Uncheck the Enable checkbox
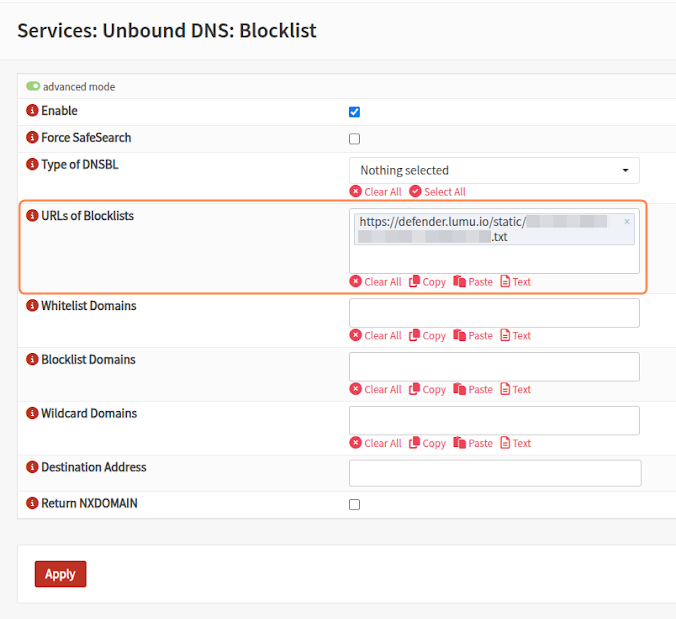Screen dimensions: 676x619 [354, 112]
